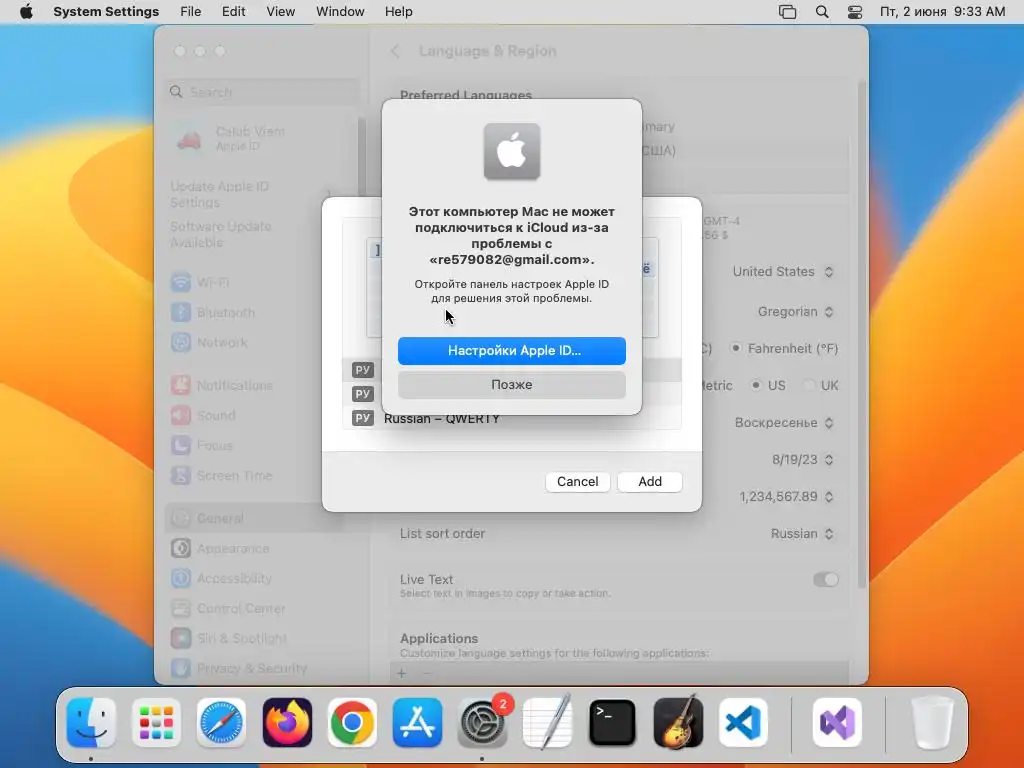The height and width of the screenshot is (768, 1024).
Task: Open Google Chrome from the Dock
Action: pos(352,722)
